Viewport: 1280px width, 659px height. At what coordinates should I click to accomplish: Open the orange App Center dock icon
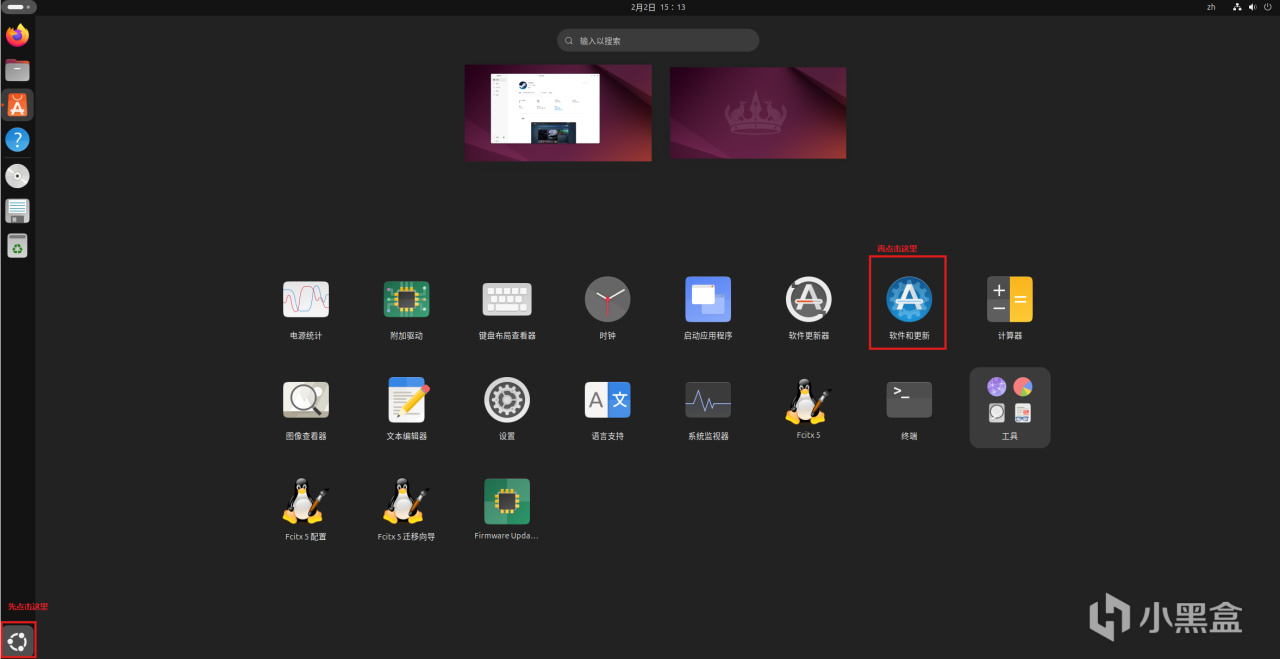click(x=17, y=105)
